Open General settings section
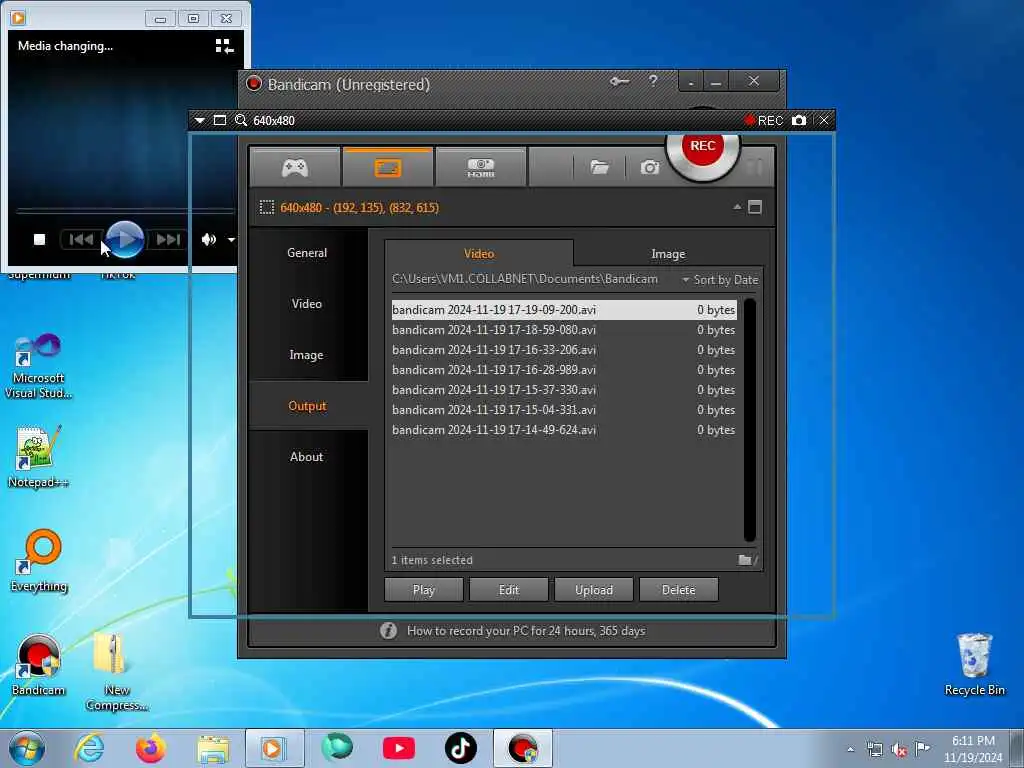Screen dimensions: 1024x768 coord(307,253)
